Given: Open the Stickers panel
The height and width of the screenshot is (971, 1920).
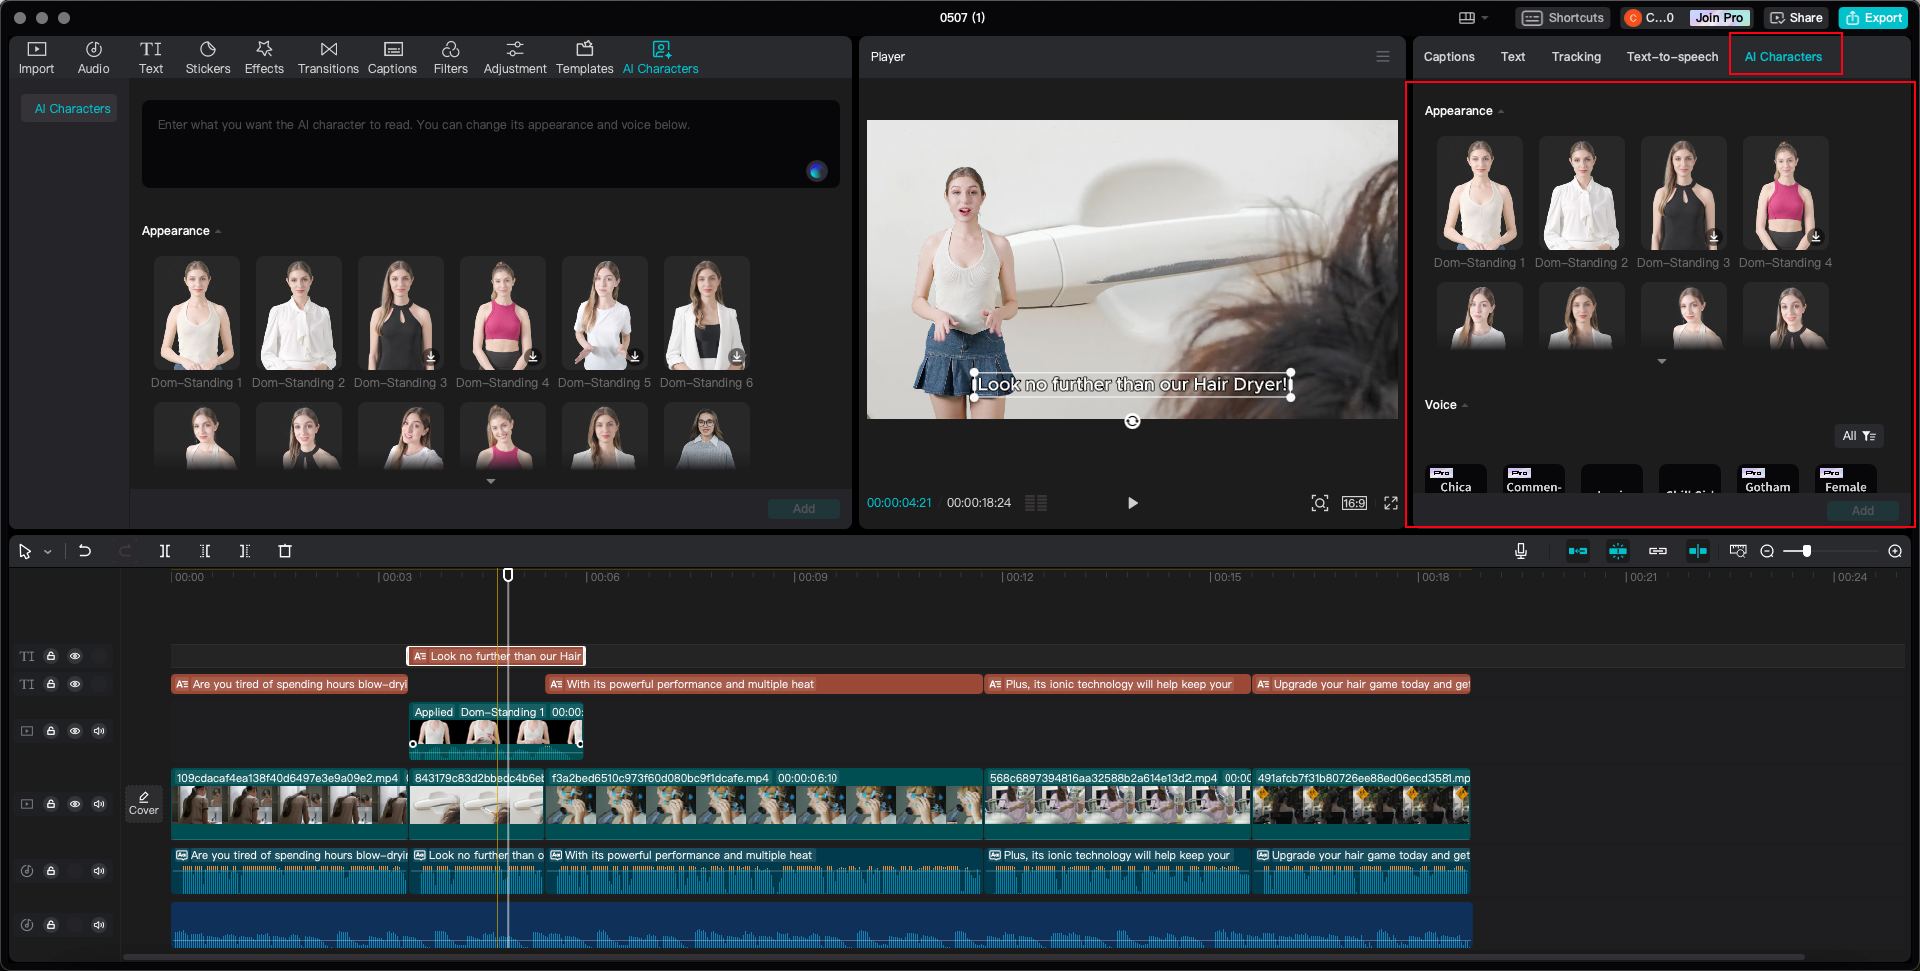Looking at the screenshot, I should pos(207,57).
